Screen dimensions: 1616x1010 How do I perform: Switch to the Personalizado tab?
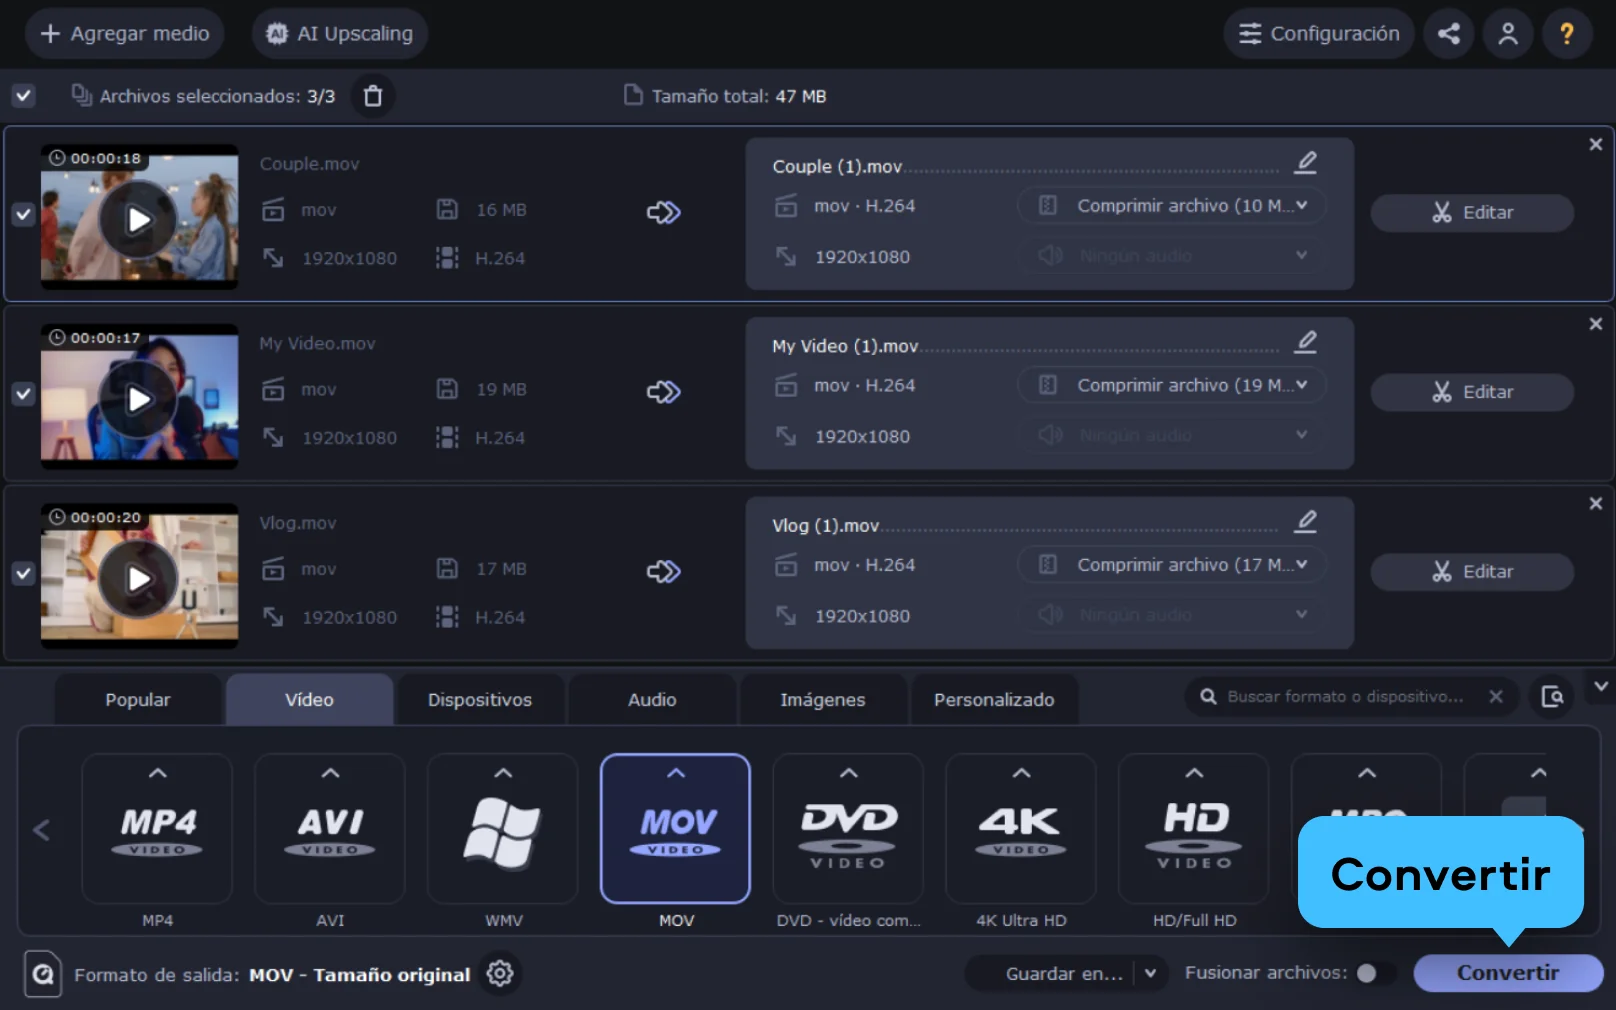[x=994, y=700]
